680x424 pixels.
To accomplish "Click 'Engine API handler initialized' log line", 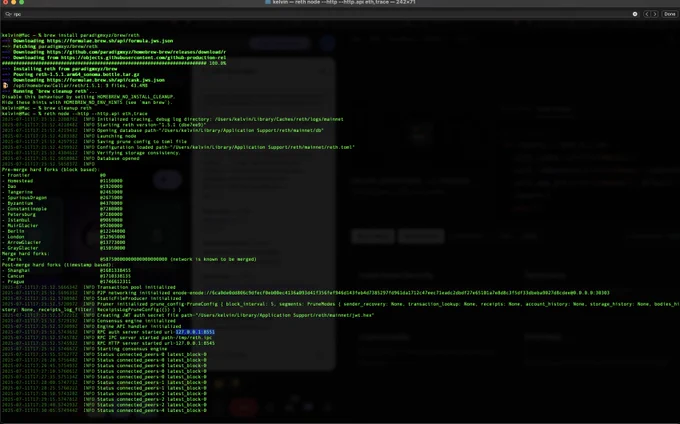I will (x=92, y=326).
